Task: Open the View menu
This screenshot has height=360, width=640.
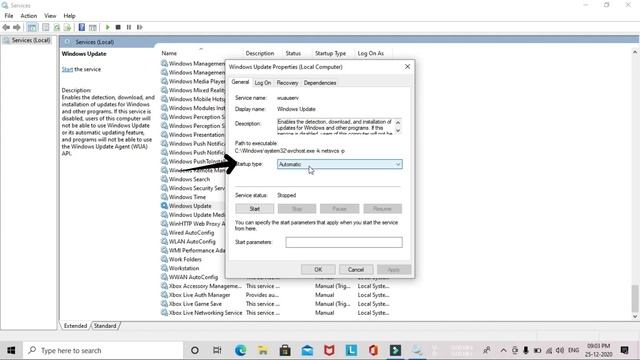Action: 50,16
